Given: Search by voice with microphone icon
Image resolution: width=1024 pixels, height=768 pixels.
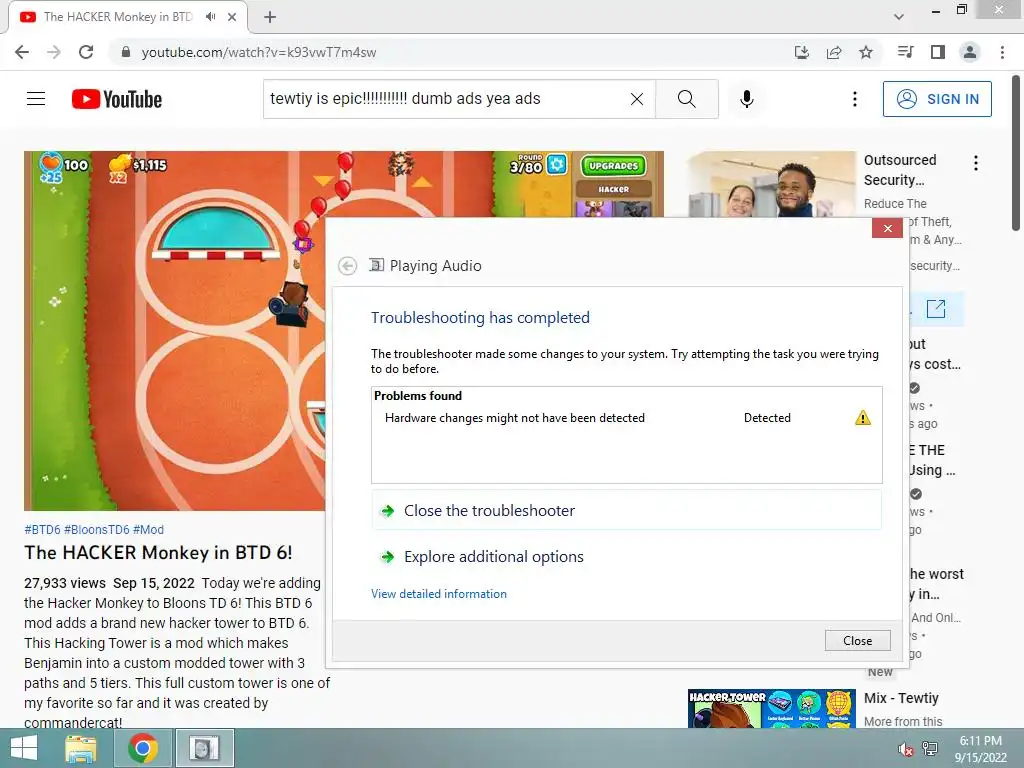Looking at the screenshot, I should click(x=746, y=99).
